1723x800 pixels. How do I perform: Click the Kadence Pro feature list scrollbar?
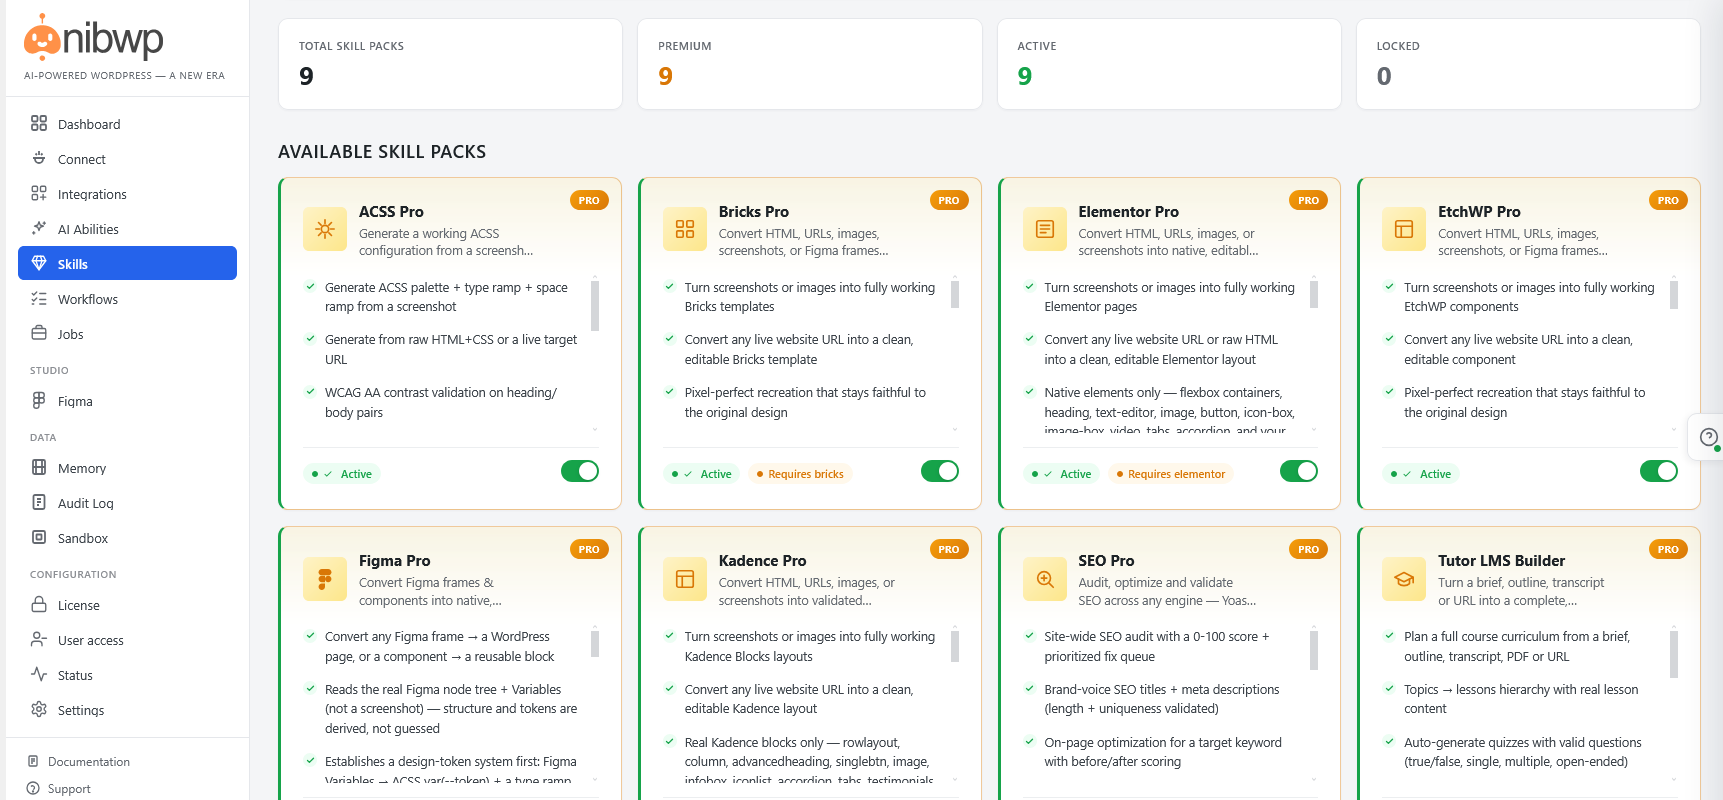pos(955,646)
